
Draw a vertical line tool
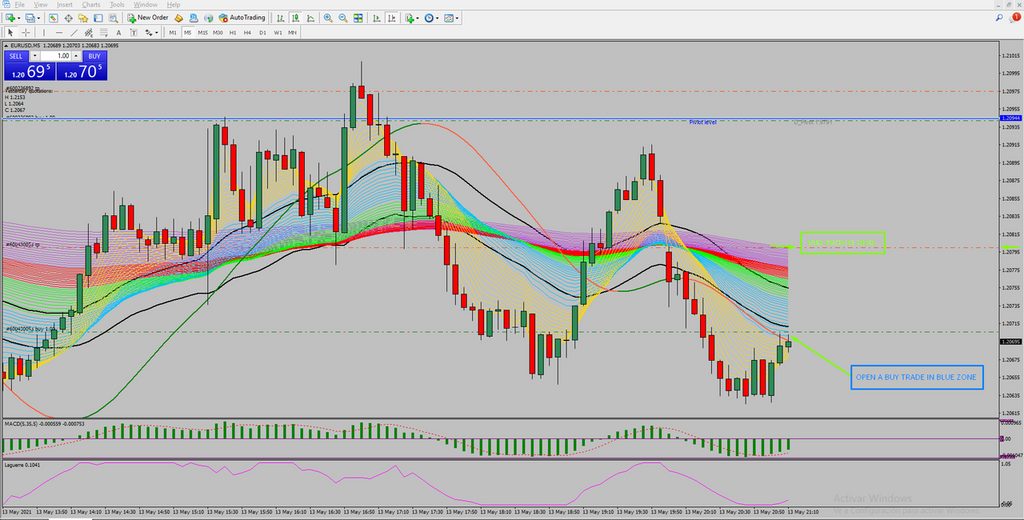(x=44, y=32)
